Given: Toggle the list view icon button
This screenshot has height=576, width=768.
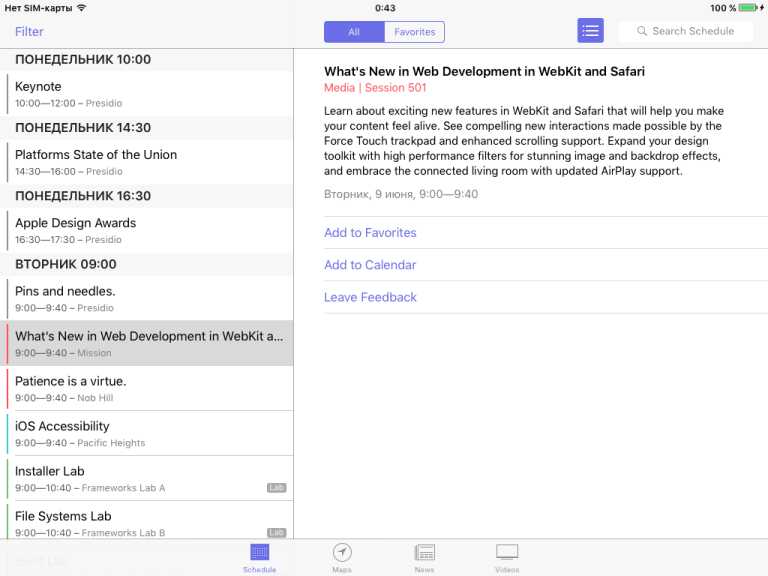Looking at the screenshot, I should click(590, 31).
